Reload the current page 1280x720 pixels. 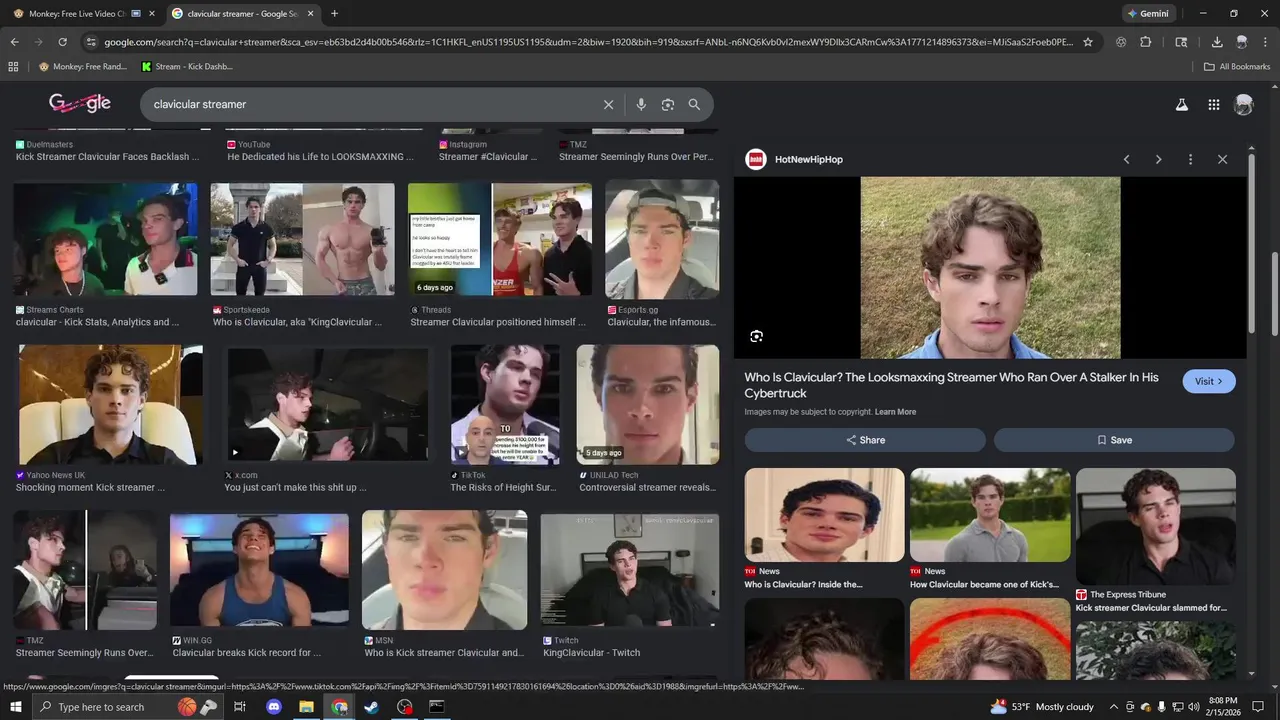tap(62, 42)
